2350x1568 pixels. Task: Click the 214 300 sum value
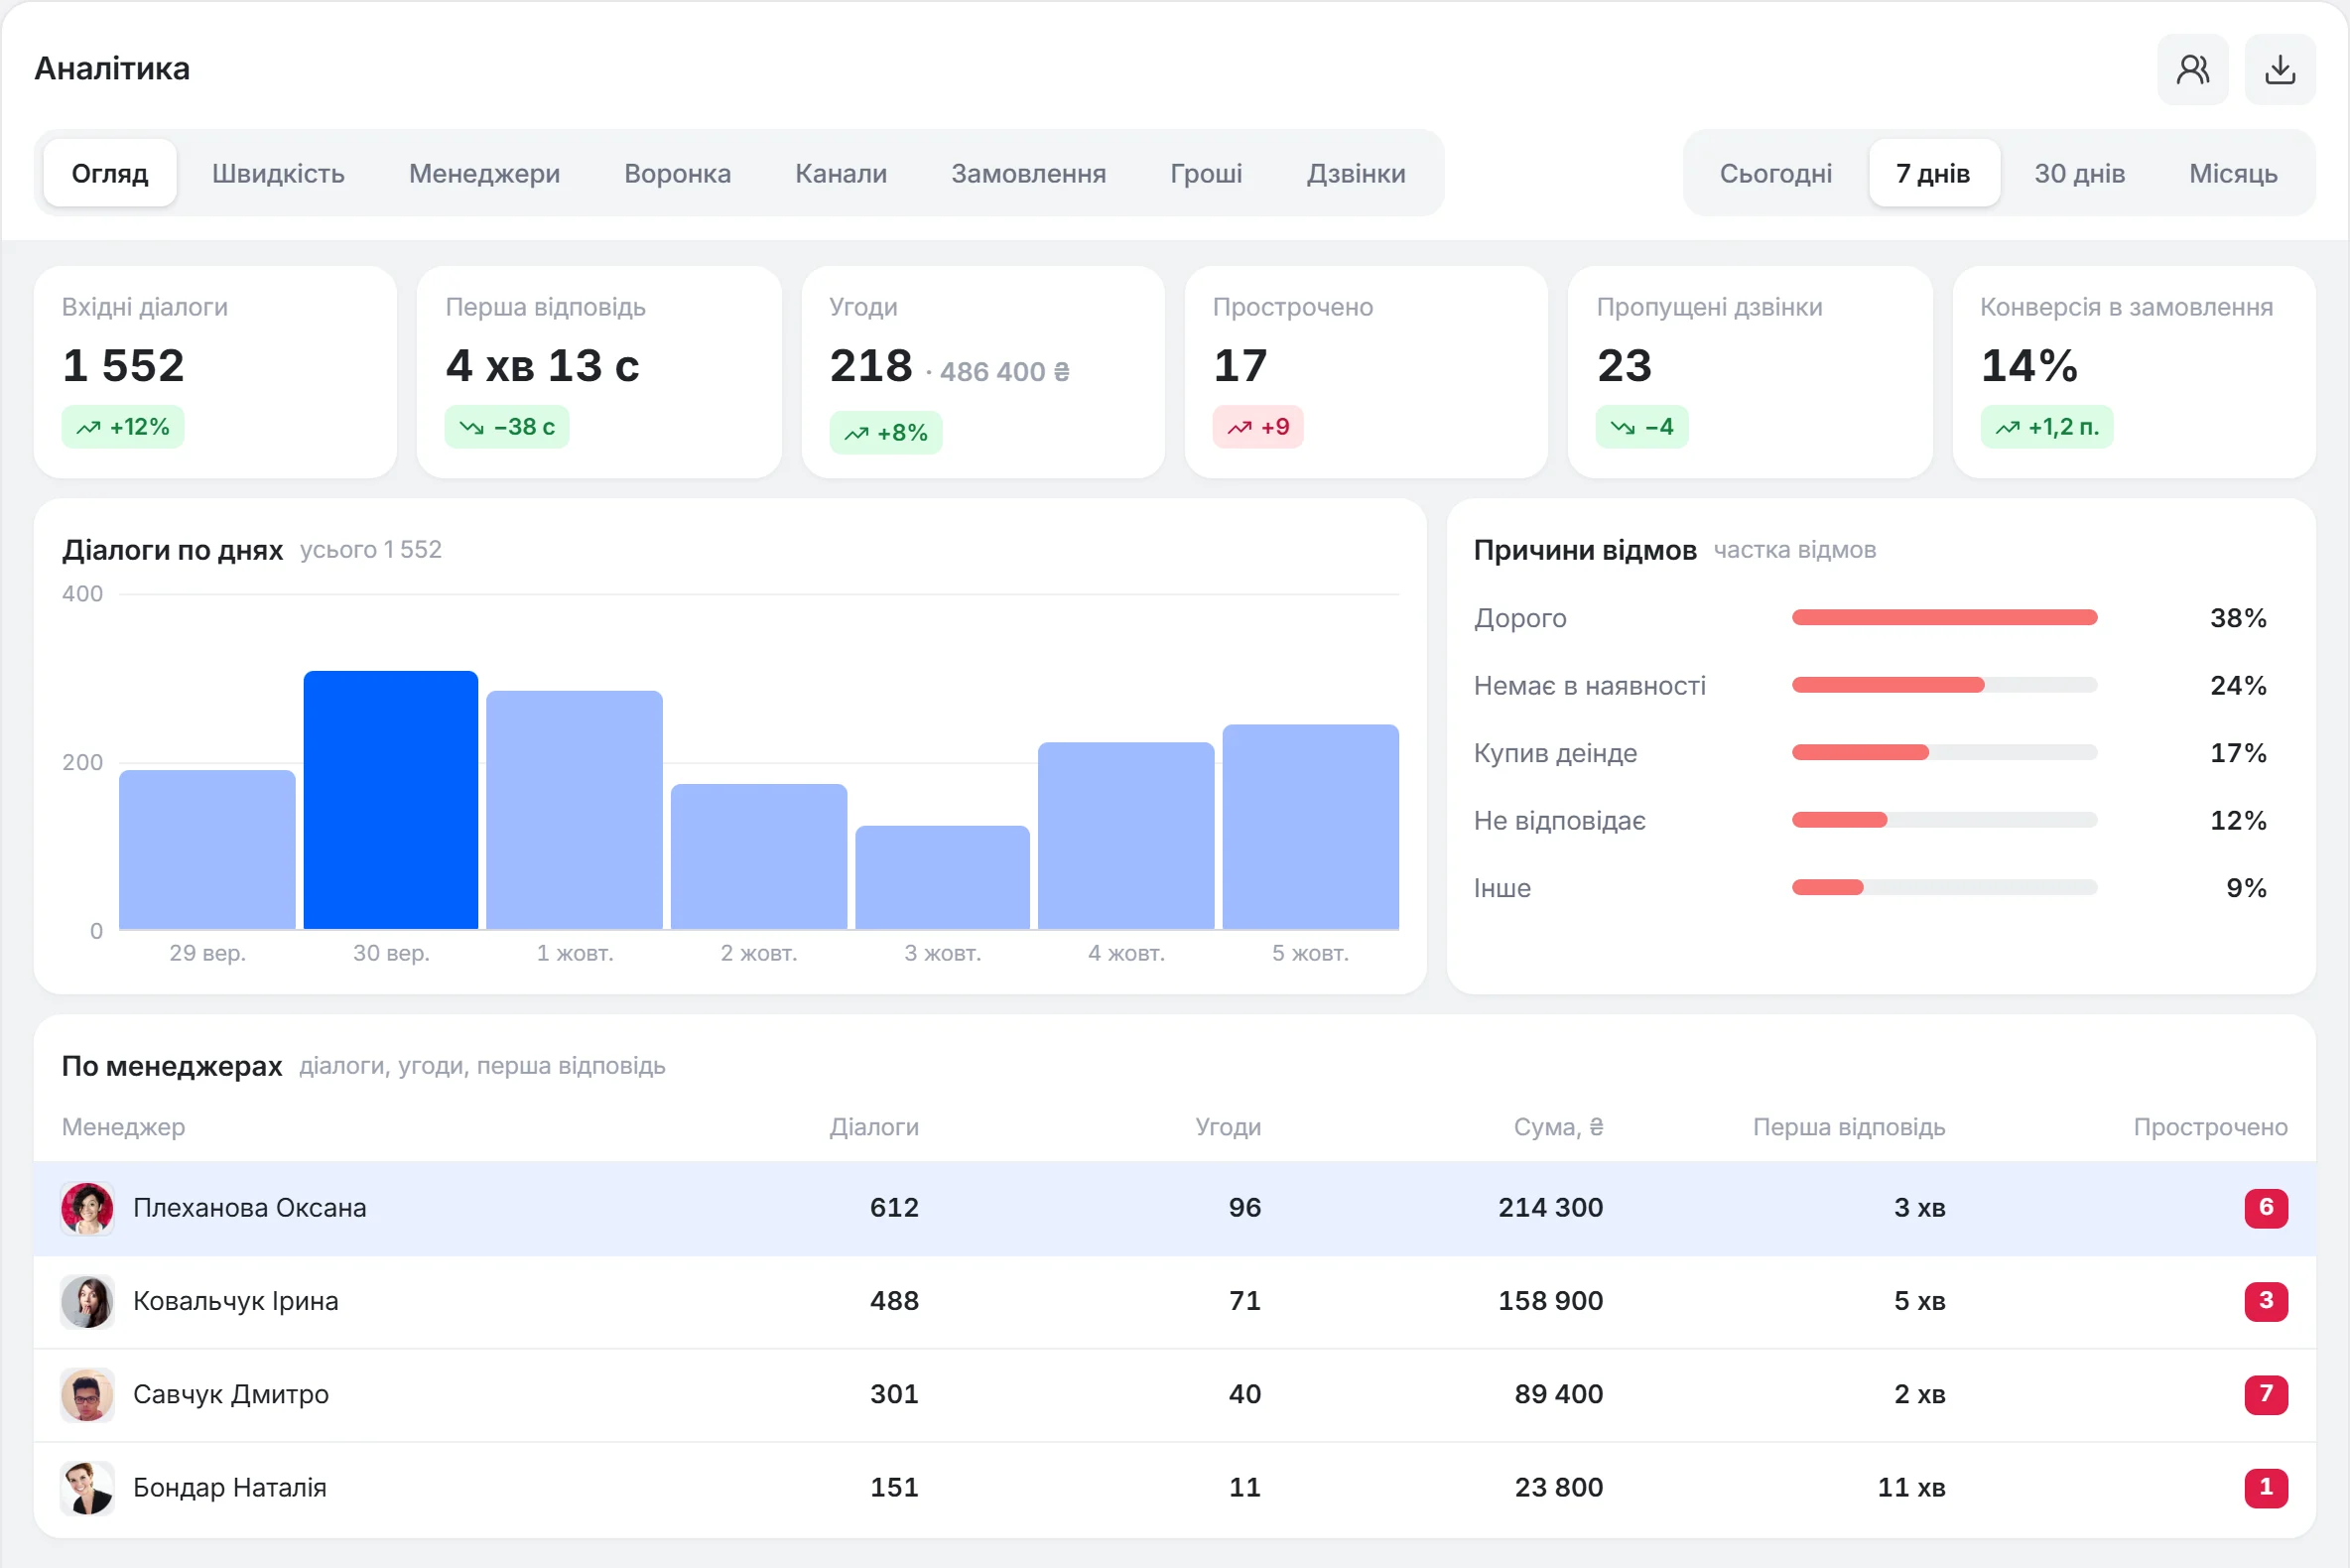pyautogui.click(x=1550, y=1208)
